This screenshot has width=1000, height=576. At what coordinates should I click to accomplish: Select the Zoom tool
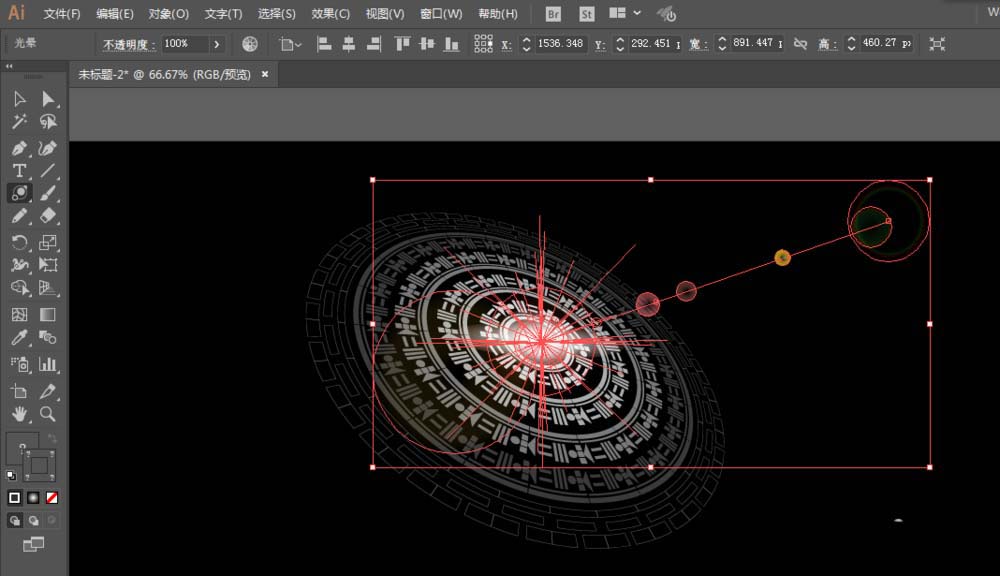point(48,414)
